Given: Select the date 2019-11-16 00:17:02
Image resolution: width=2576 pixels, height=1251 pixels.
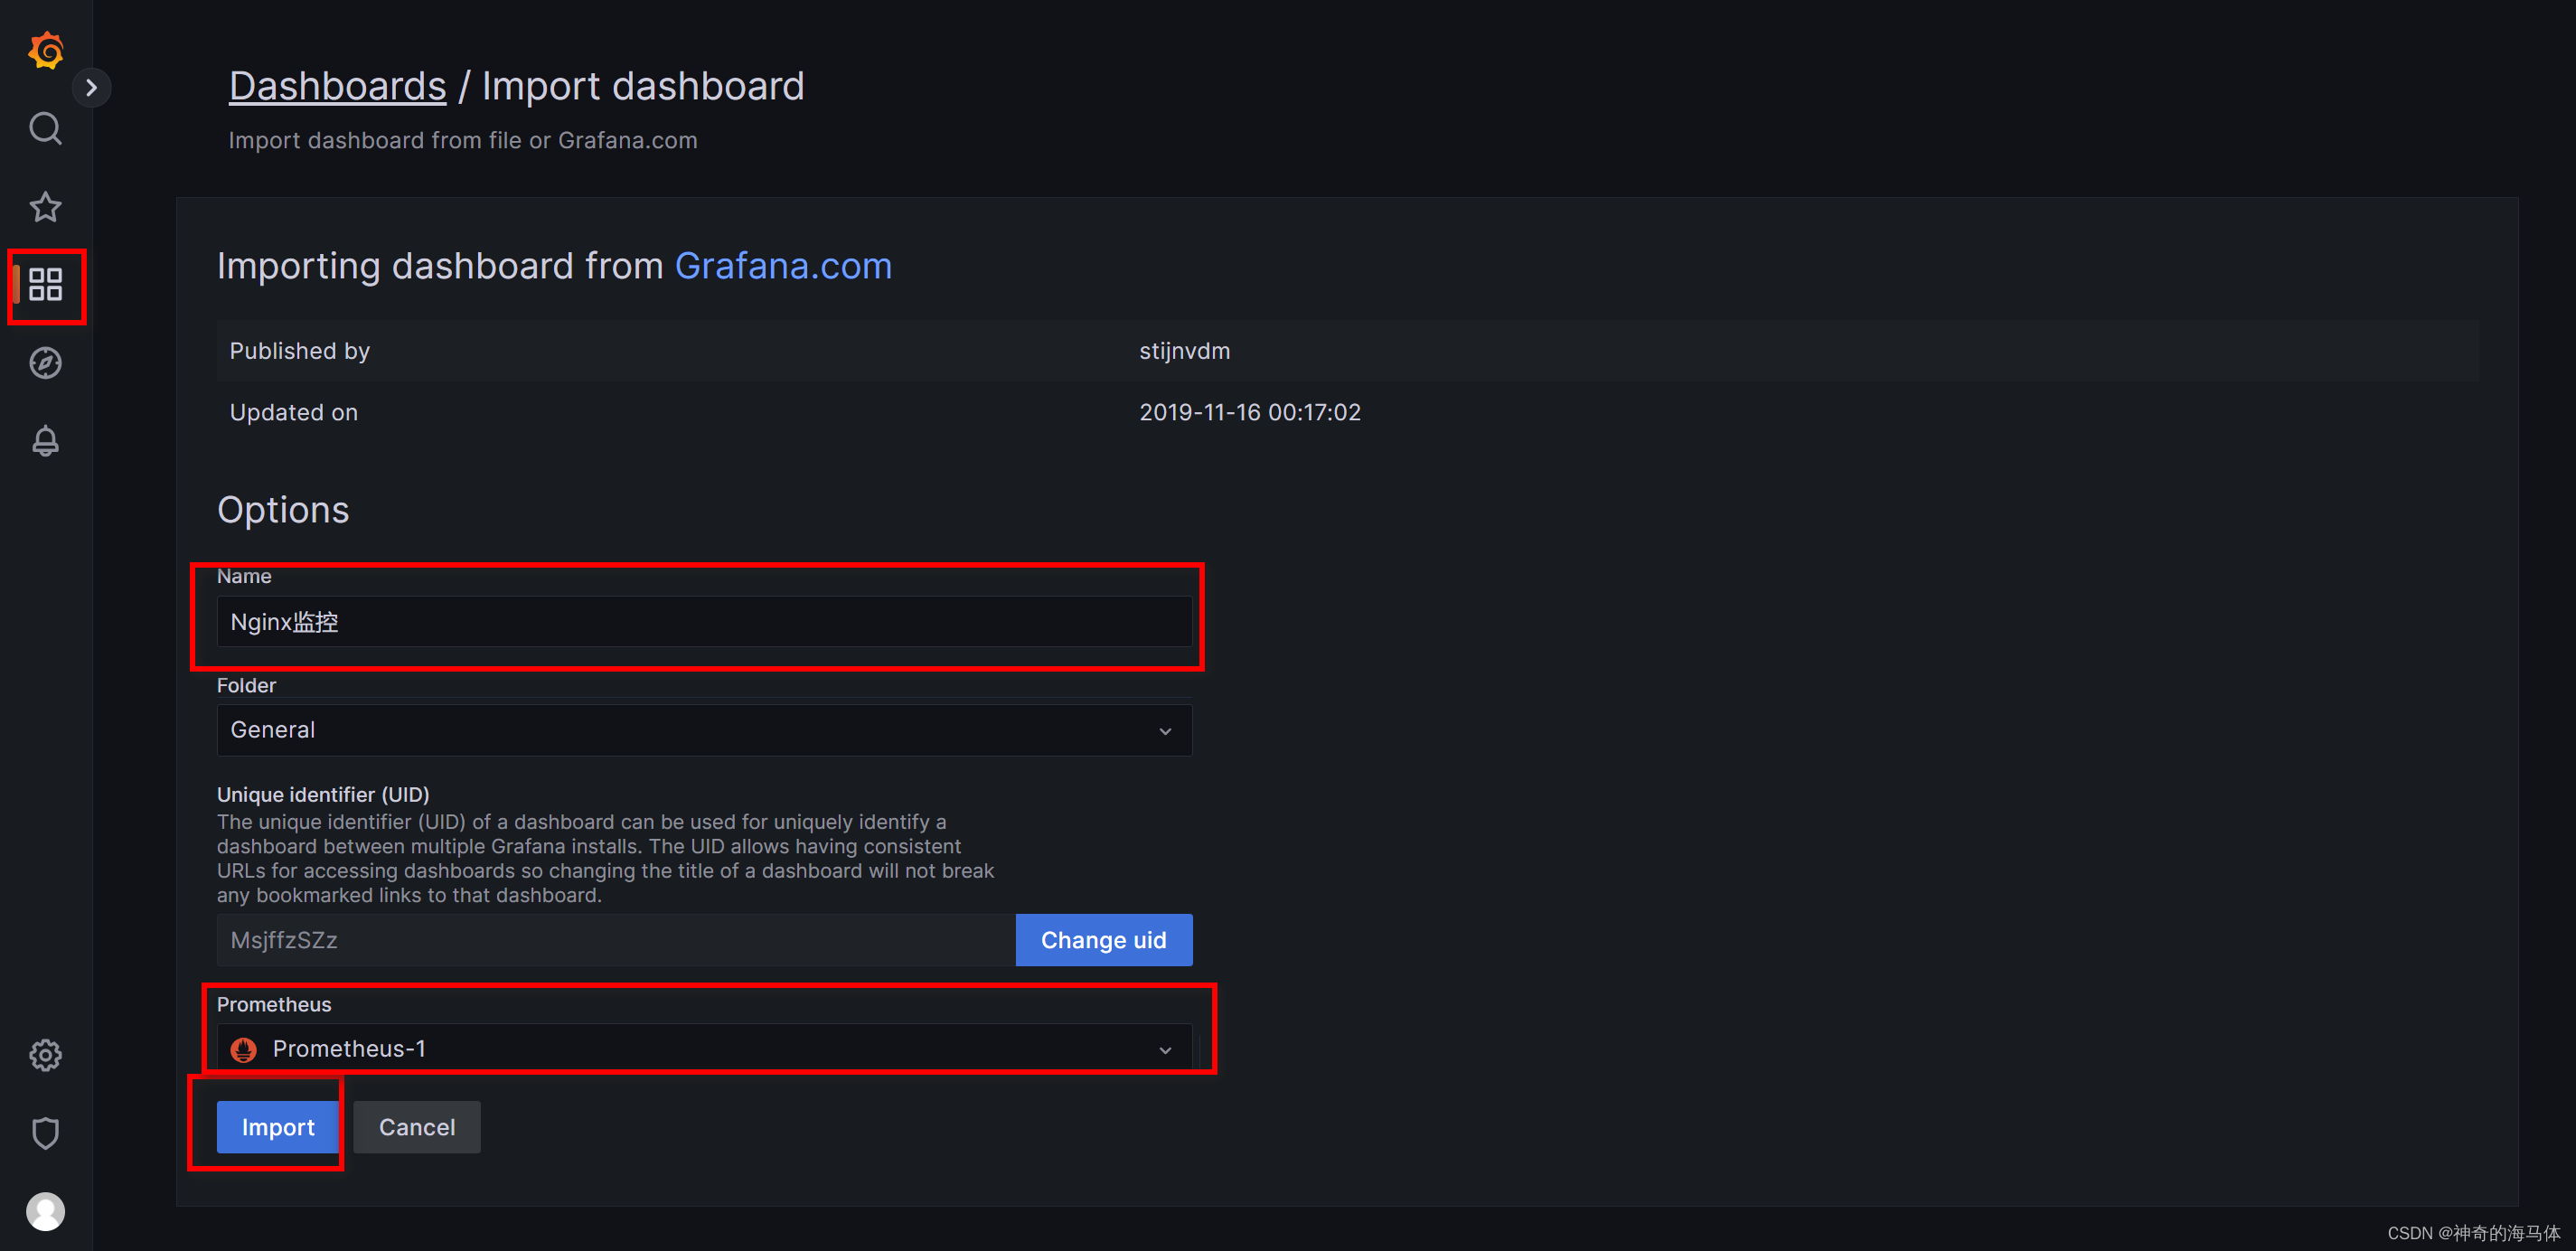Looking at the screenshot, I should tap(1249, 412).
